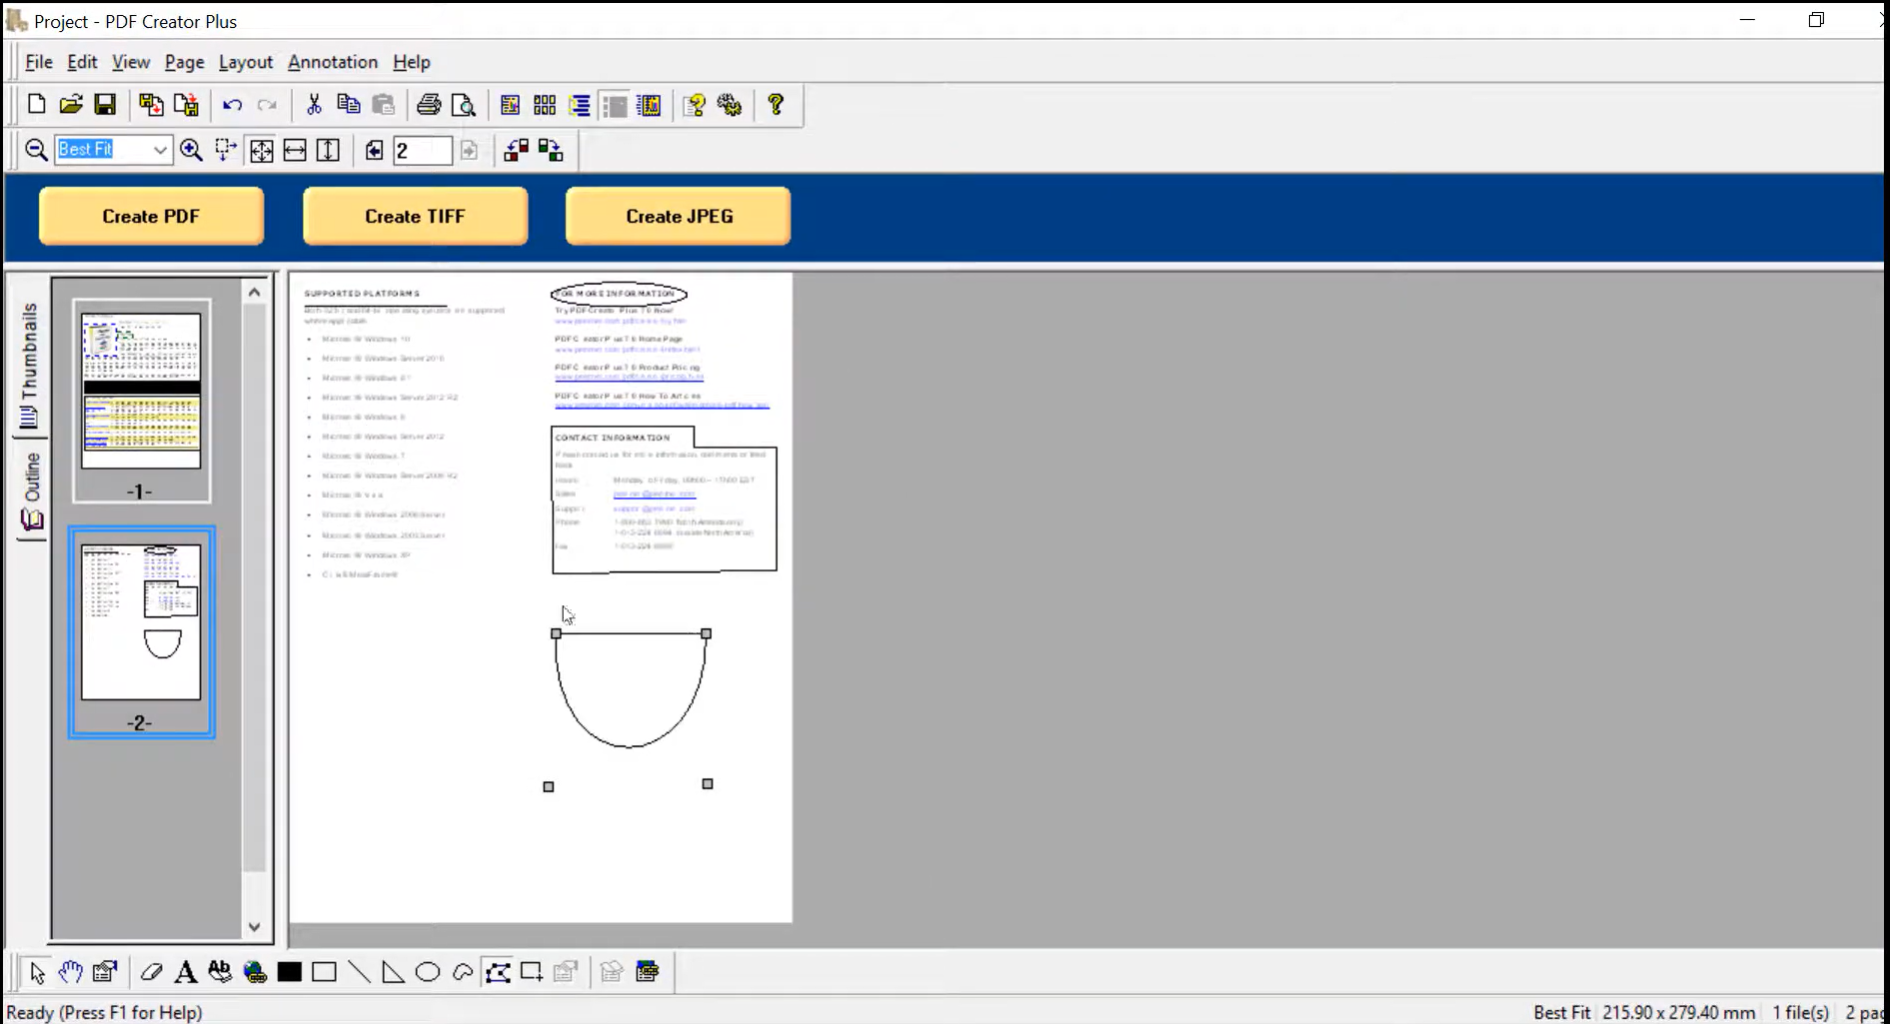Image resolution: width=1890 pixels, height=1024 pixels.
Task: Fit the page to height
Action: click(x=328, y=150)
